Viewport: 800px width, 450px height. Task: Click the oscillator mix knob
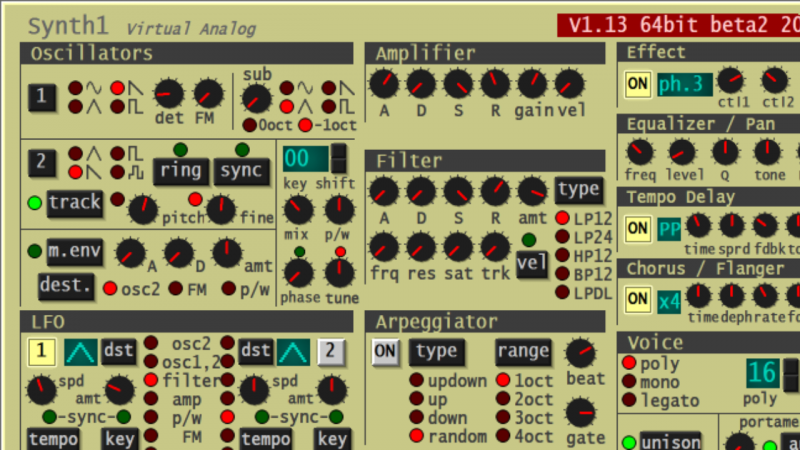point(298,210)
